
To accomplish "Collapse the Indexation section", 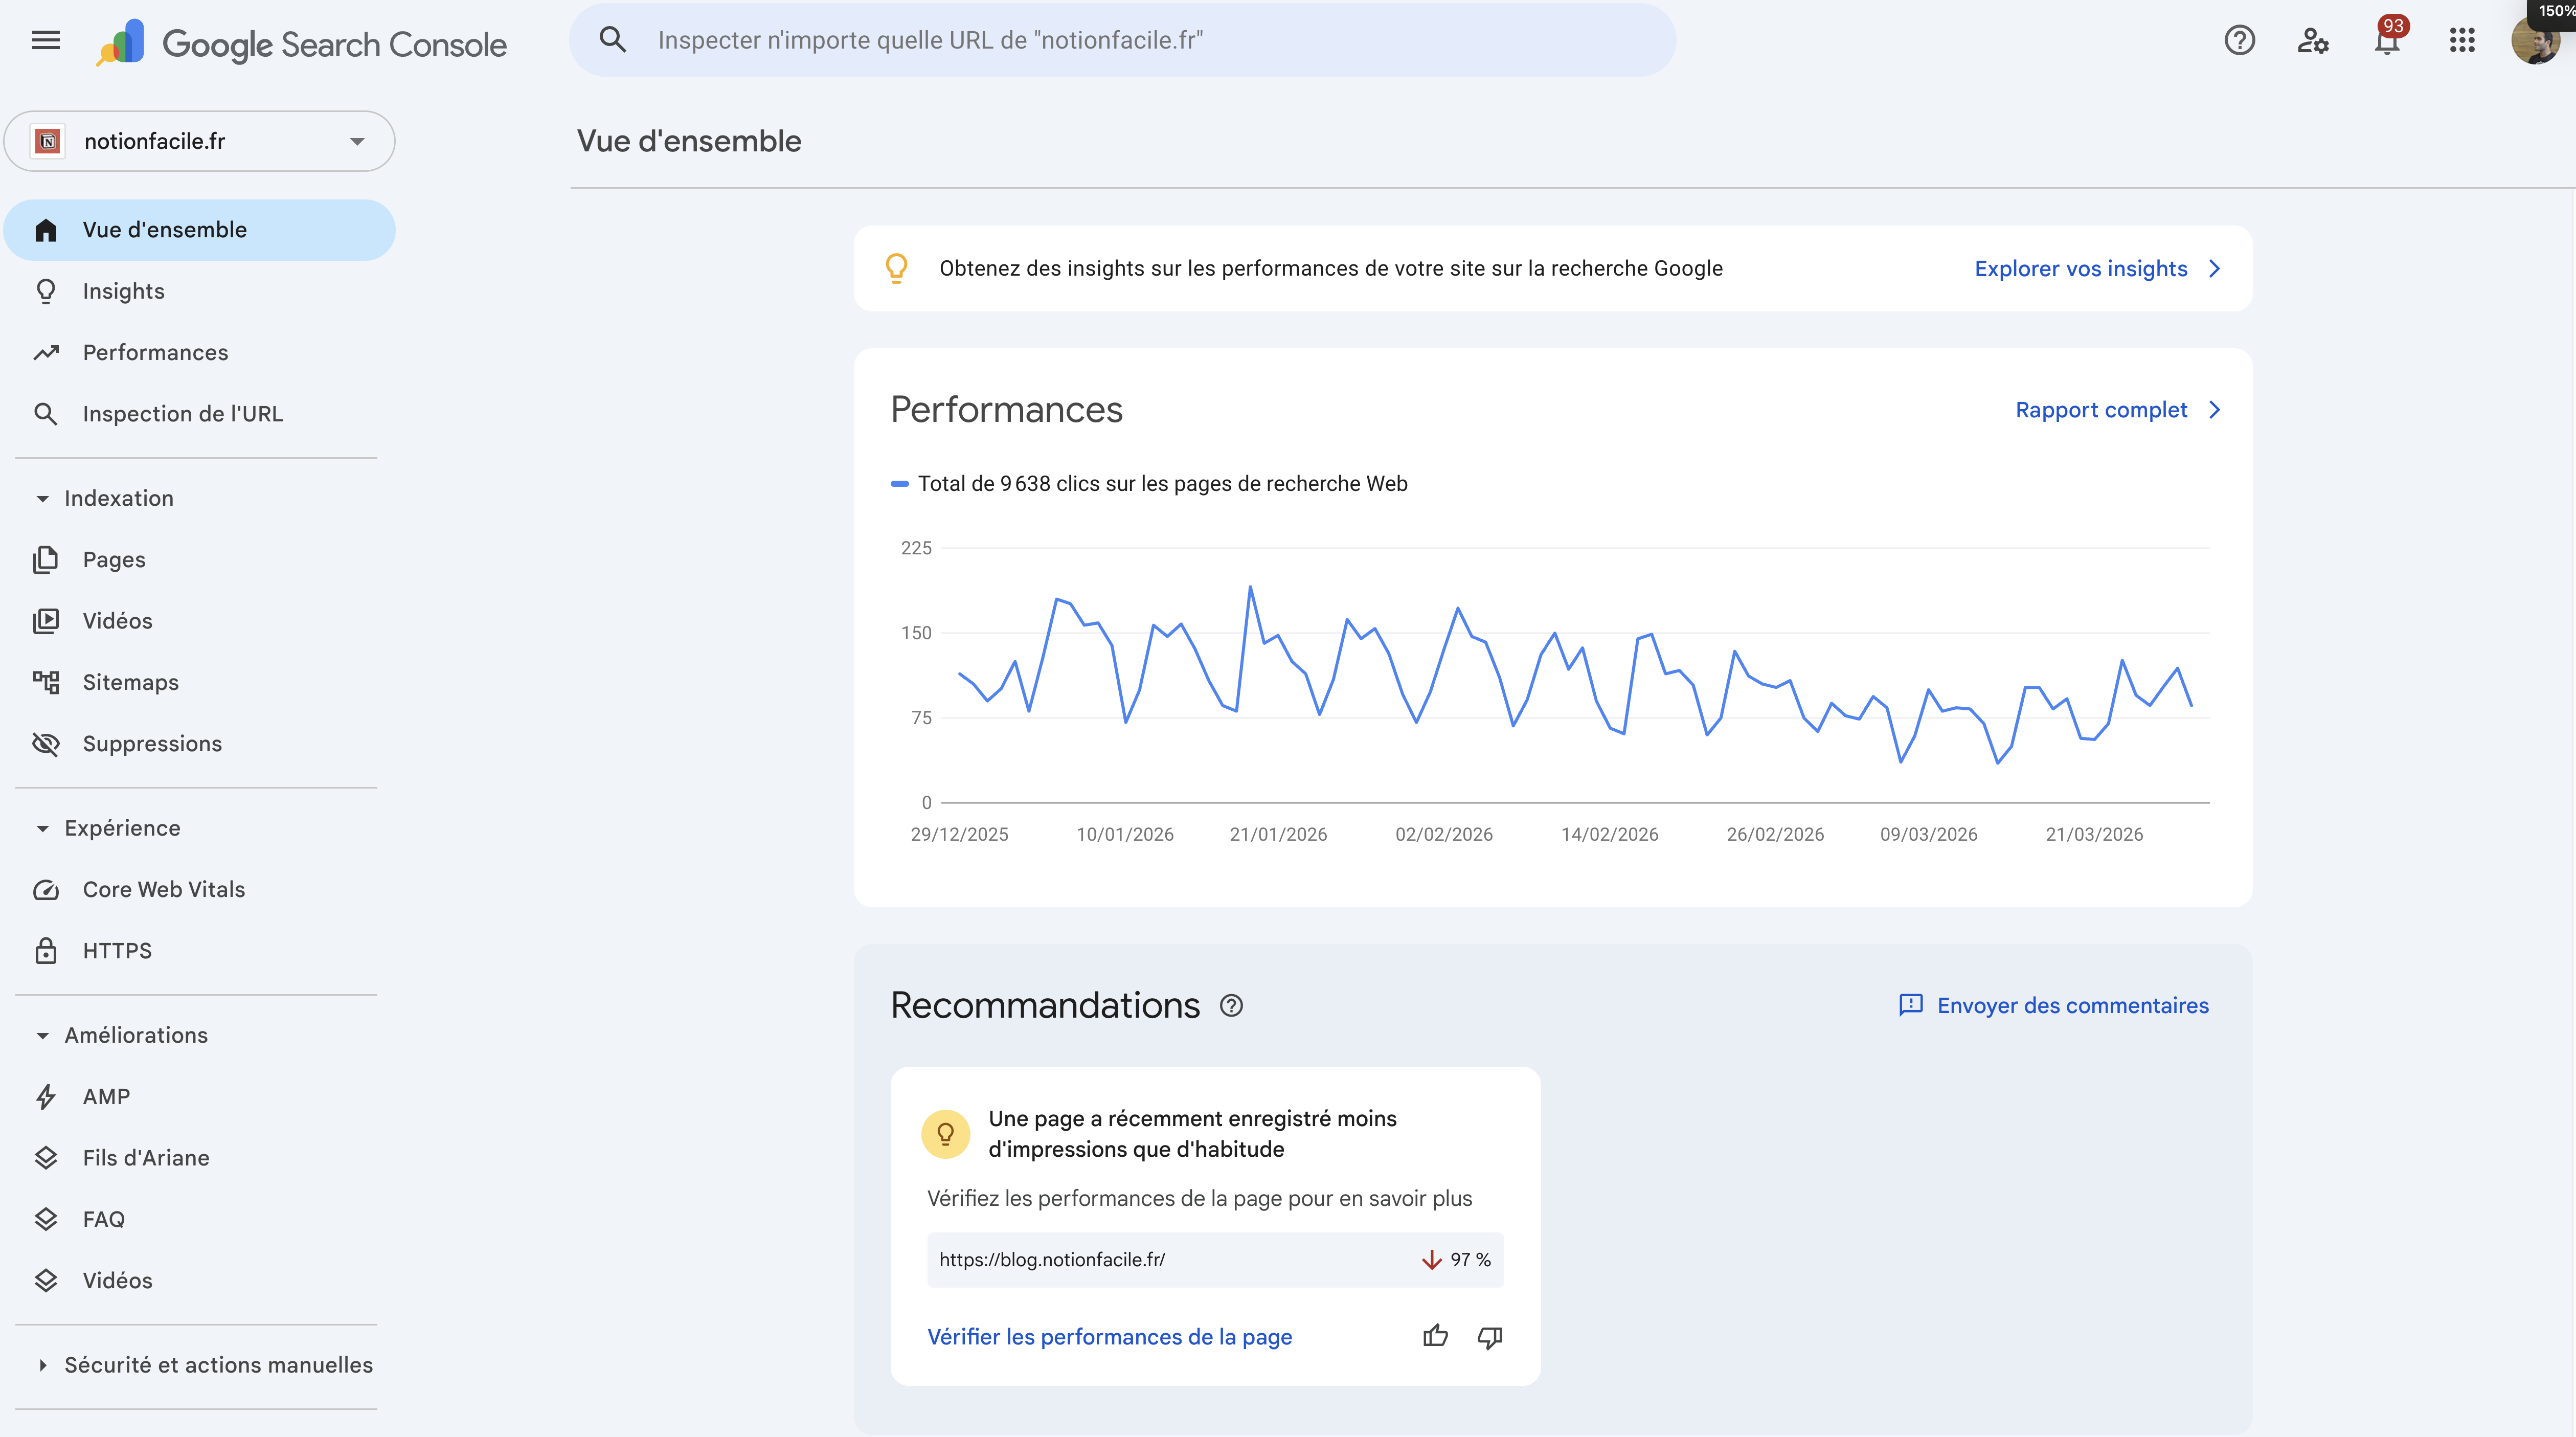I will [42, 498].
